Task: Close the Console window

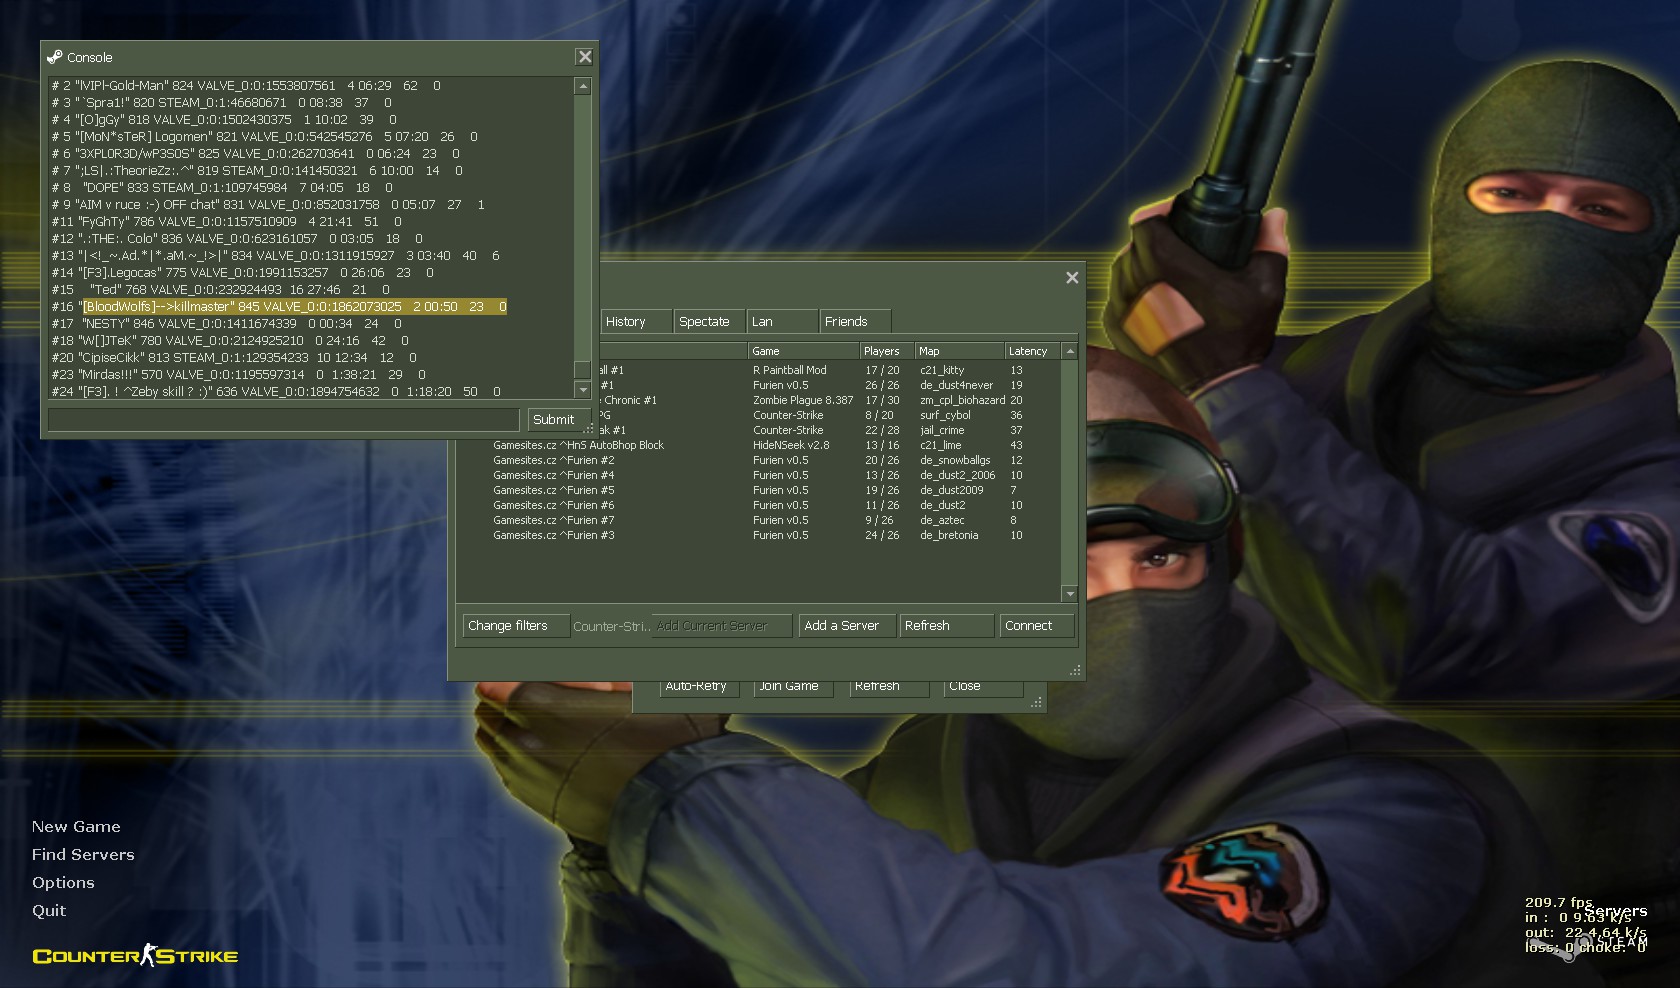Action: pyautogui.click(x=585, y=57)
